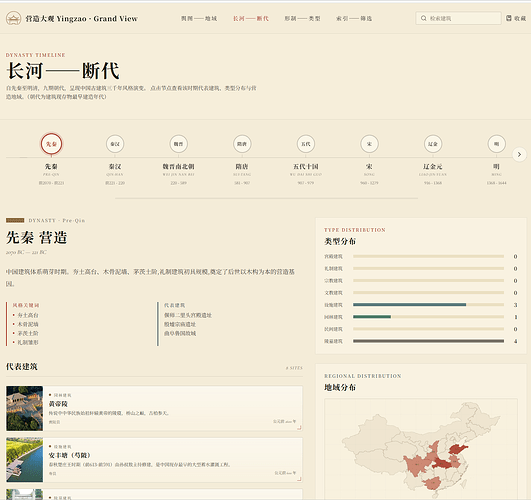Viewport: 531px width, 500px height.
Task: Open the 安丰塘（芍陂）card title
Action: click(x=69, y=455)
